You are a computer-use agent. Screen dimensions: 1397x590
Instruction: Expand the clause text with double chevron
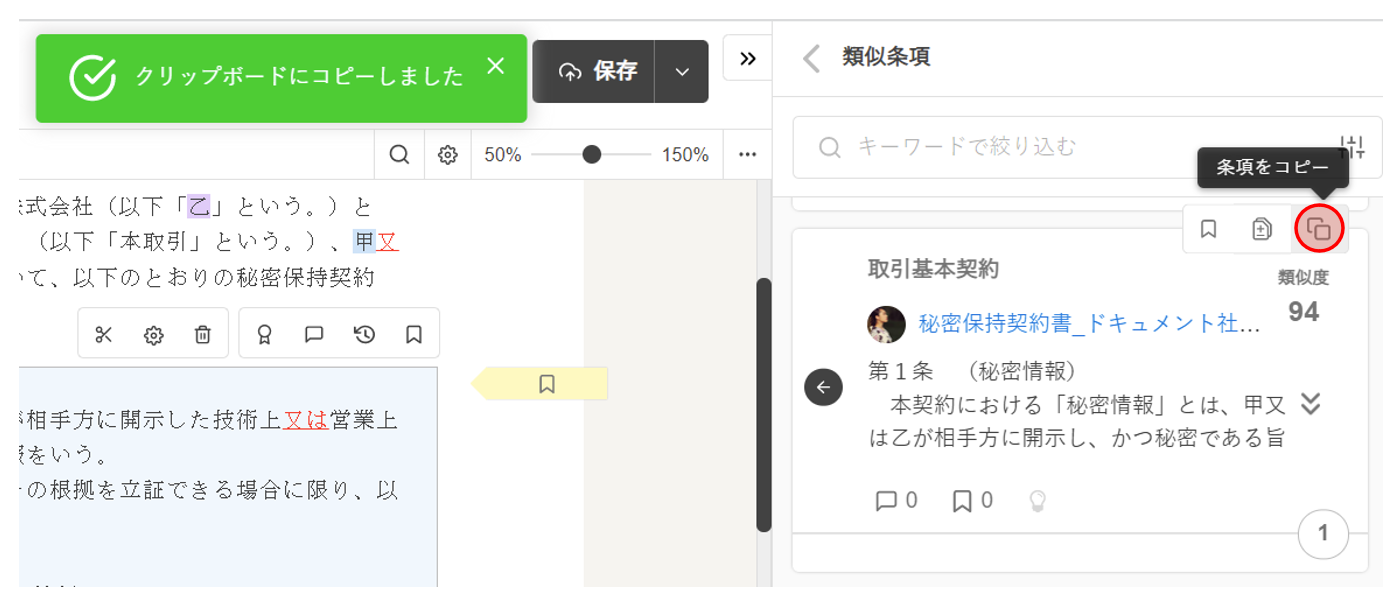point(1310,403)
